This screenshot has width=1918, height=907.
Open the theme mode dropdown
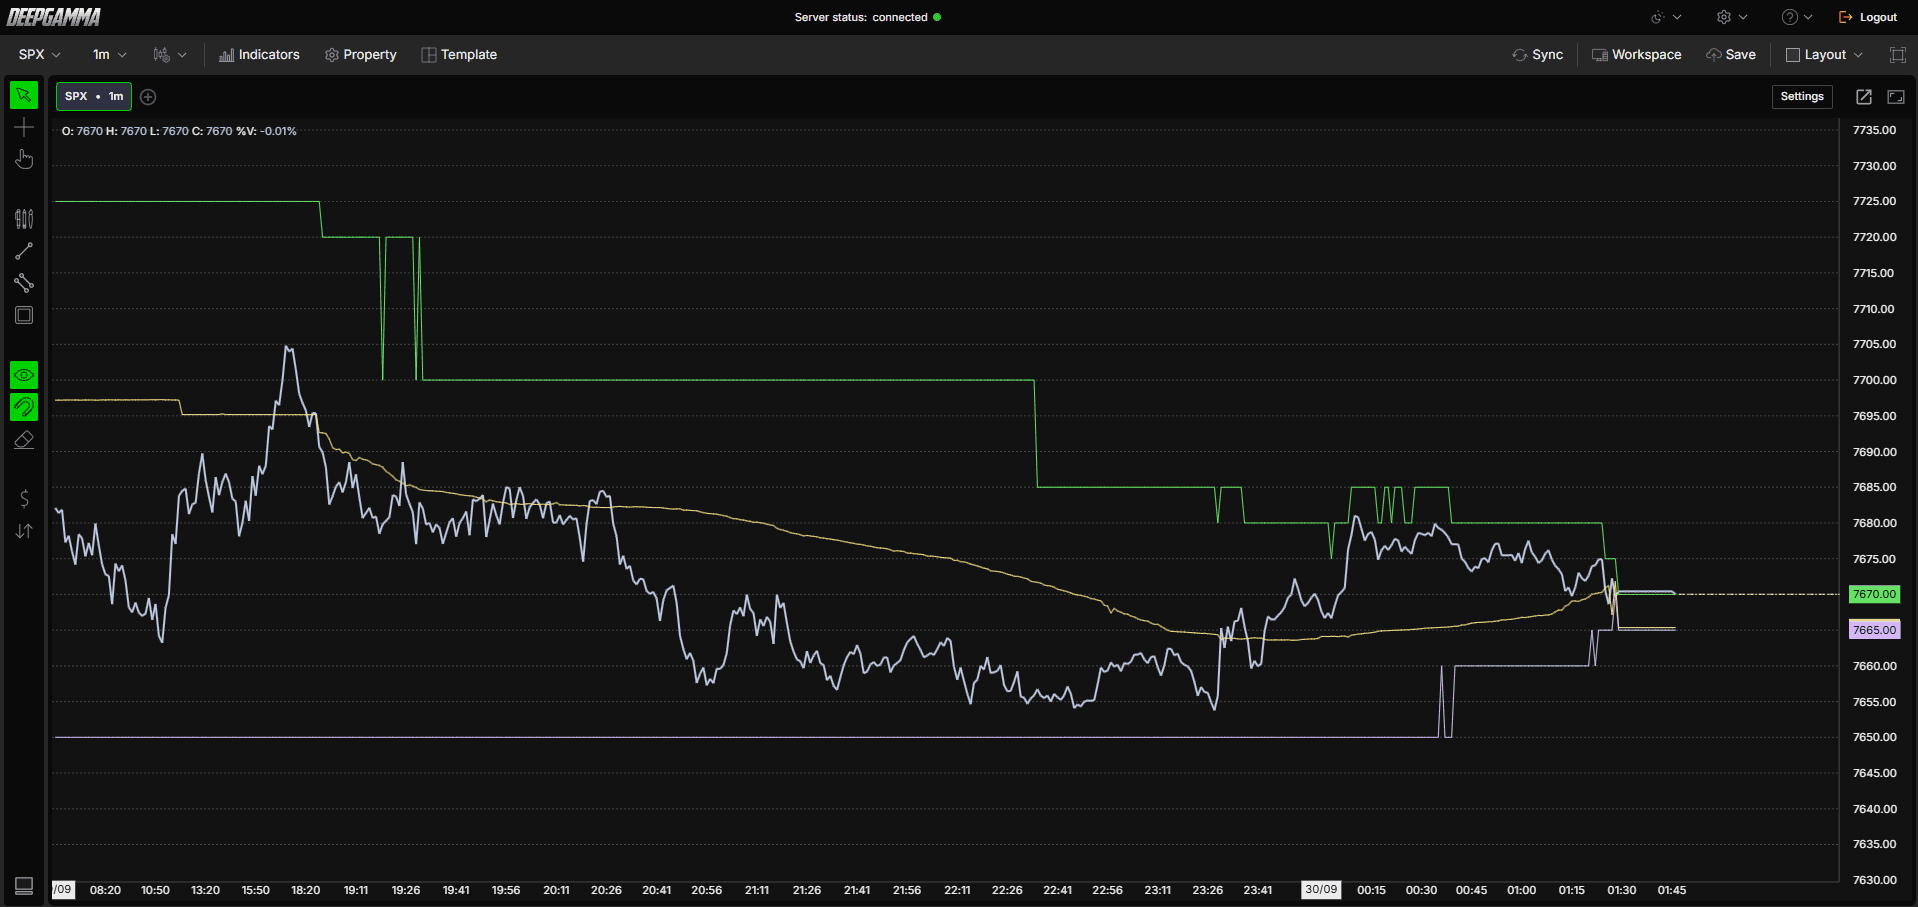1666,17
